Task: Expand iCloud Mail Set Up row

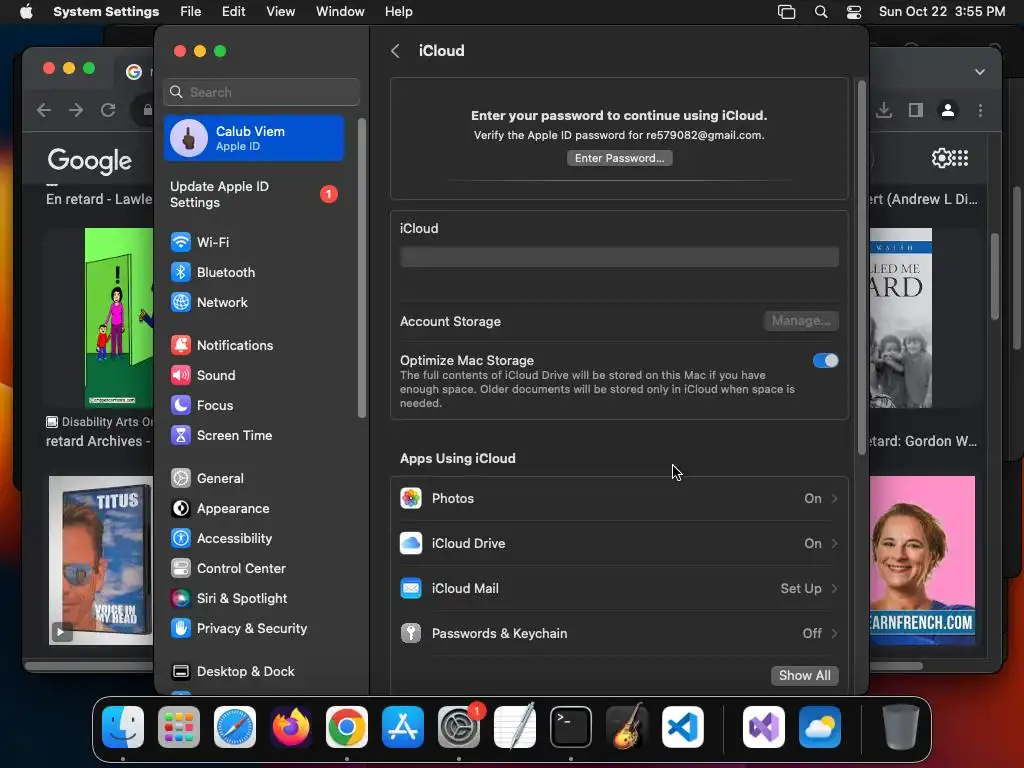Action: 619,588
